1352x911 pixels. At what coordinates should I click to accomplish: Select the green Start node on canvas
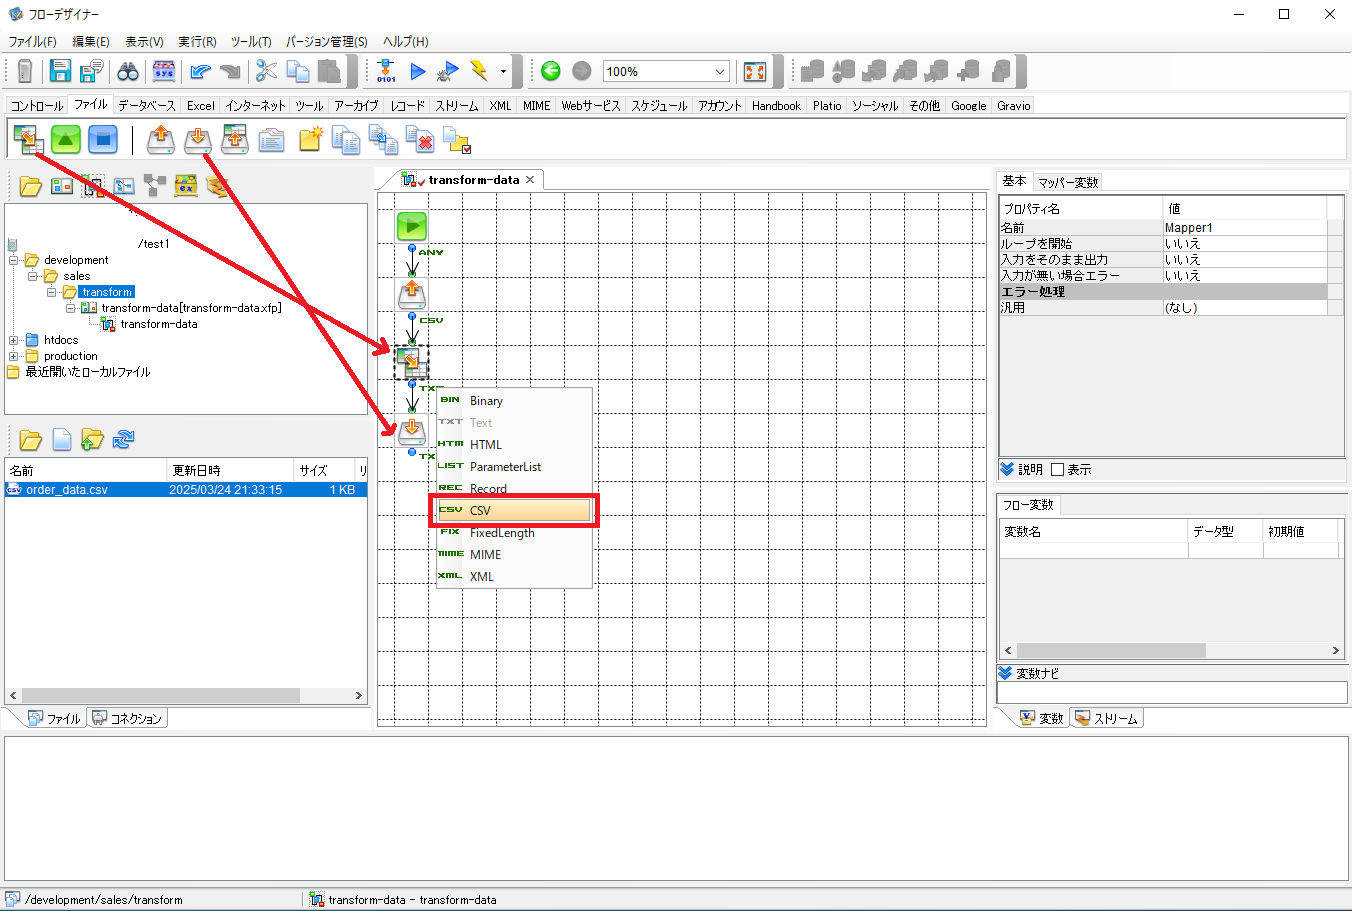pos(412,226)
